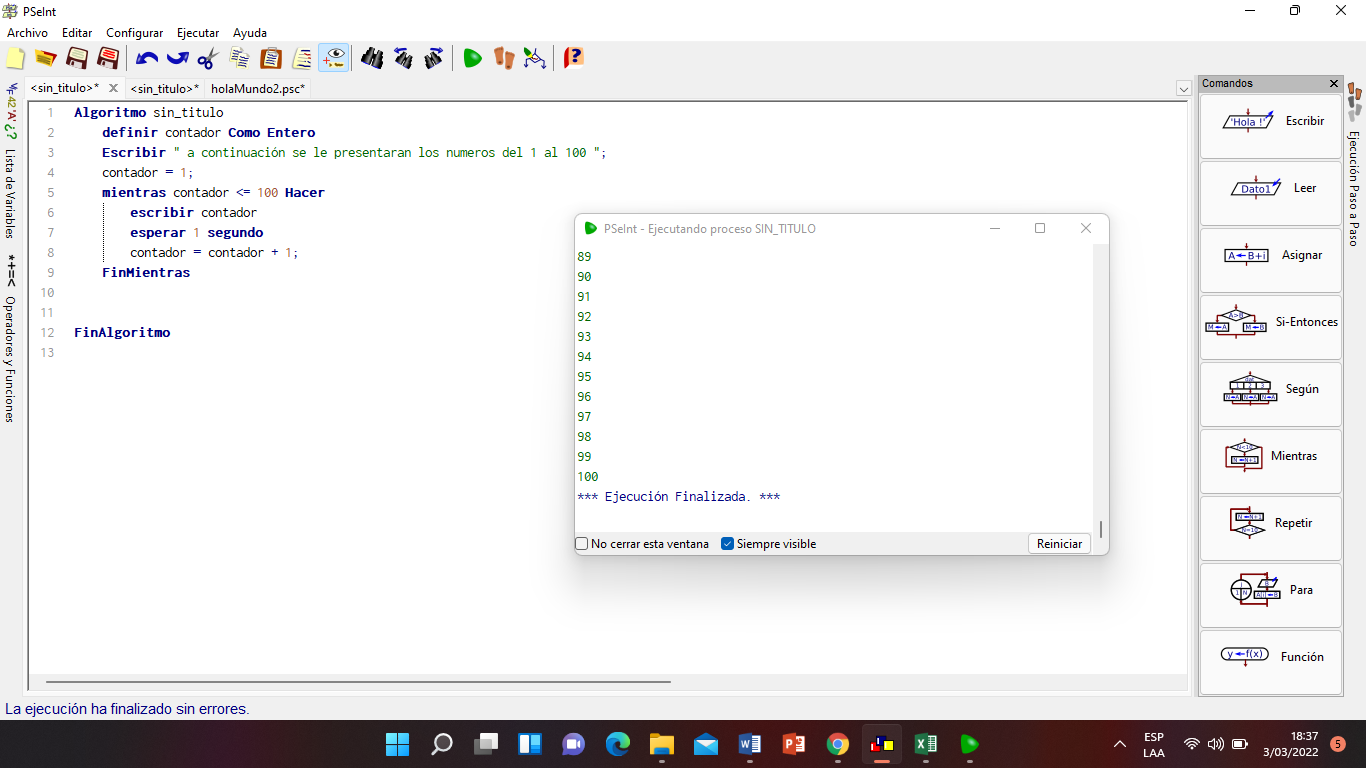
Task: Click the indent-correction toolbar icon
Action: (x=302, y=58)
